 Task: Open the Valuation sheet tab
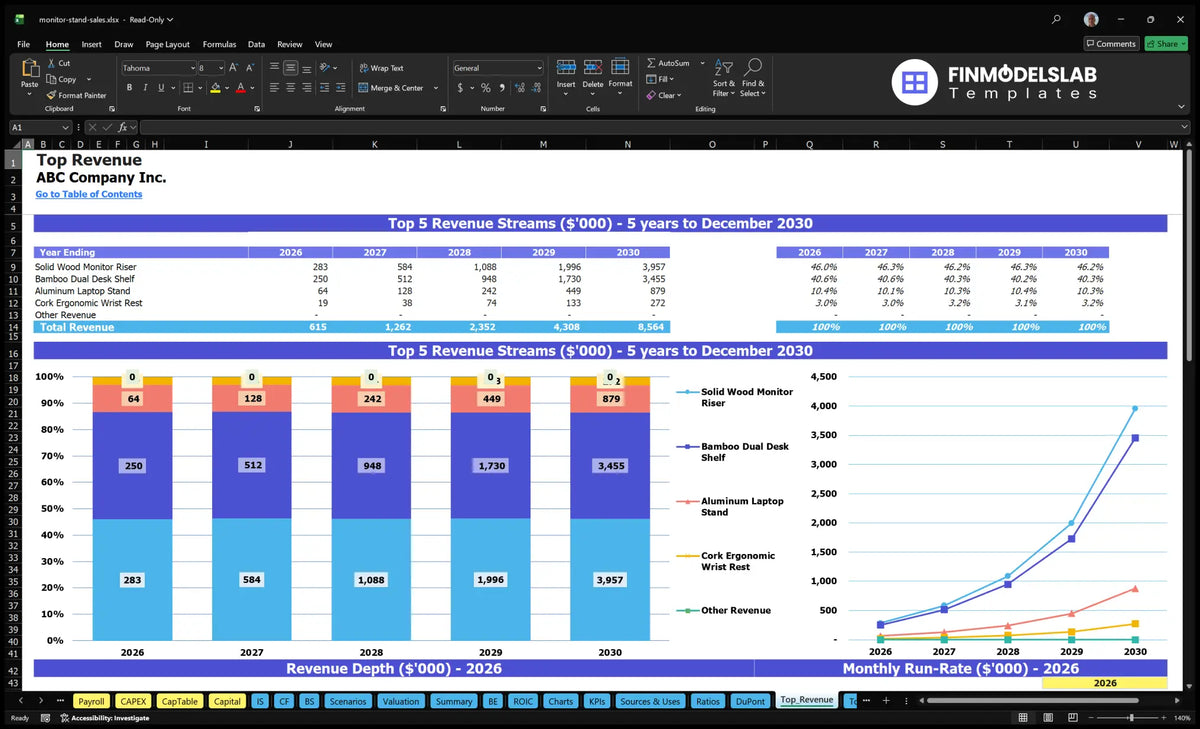click(x=401, y=701)
